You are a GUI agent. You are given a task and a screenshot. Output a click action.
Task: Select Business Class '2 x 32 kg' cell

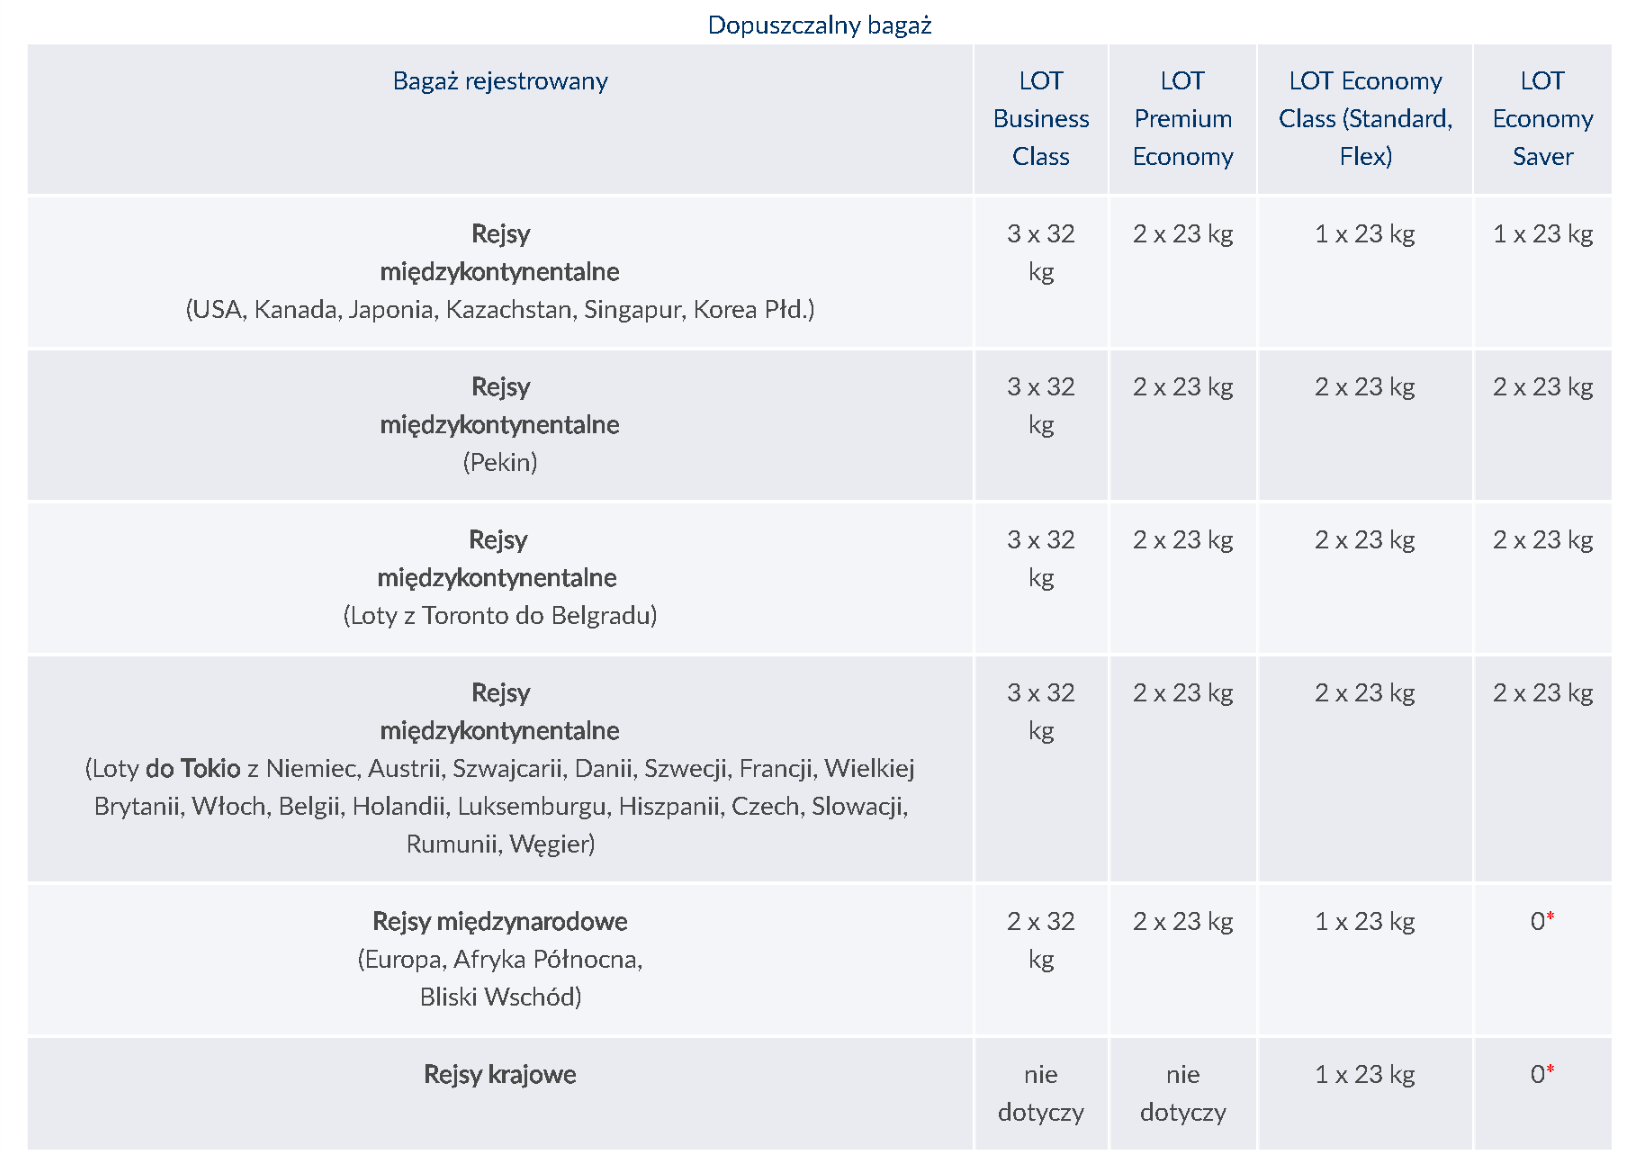pos(1040,940)
